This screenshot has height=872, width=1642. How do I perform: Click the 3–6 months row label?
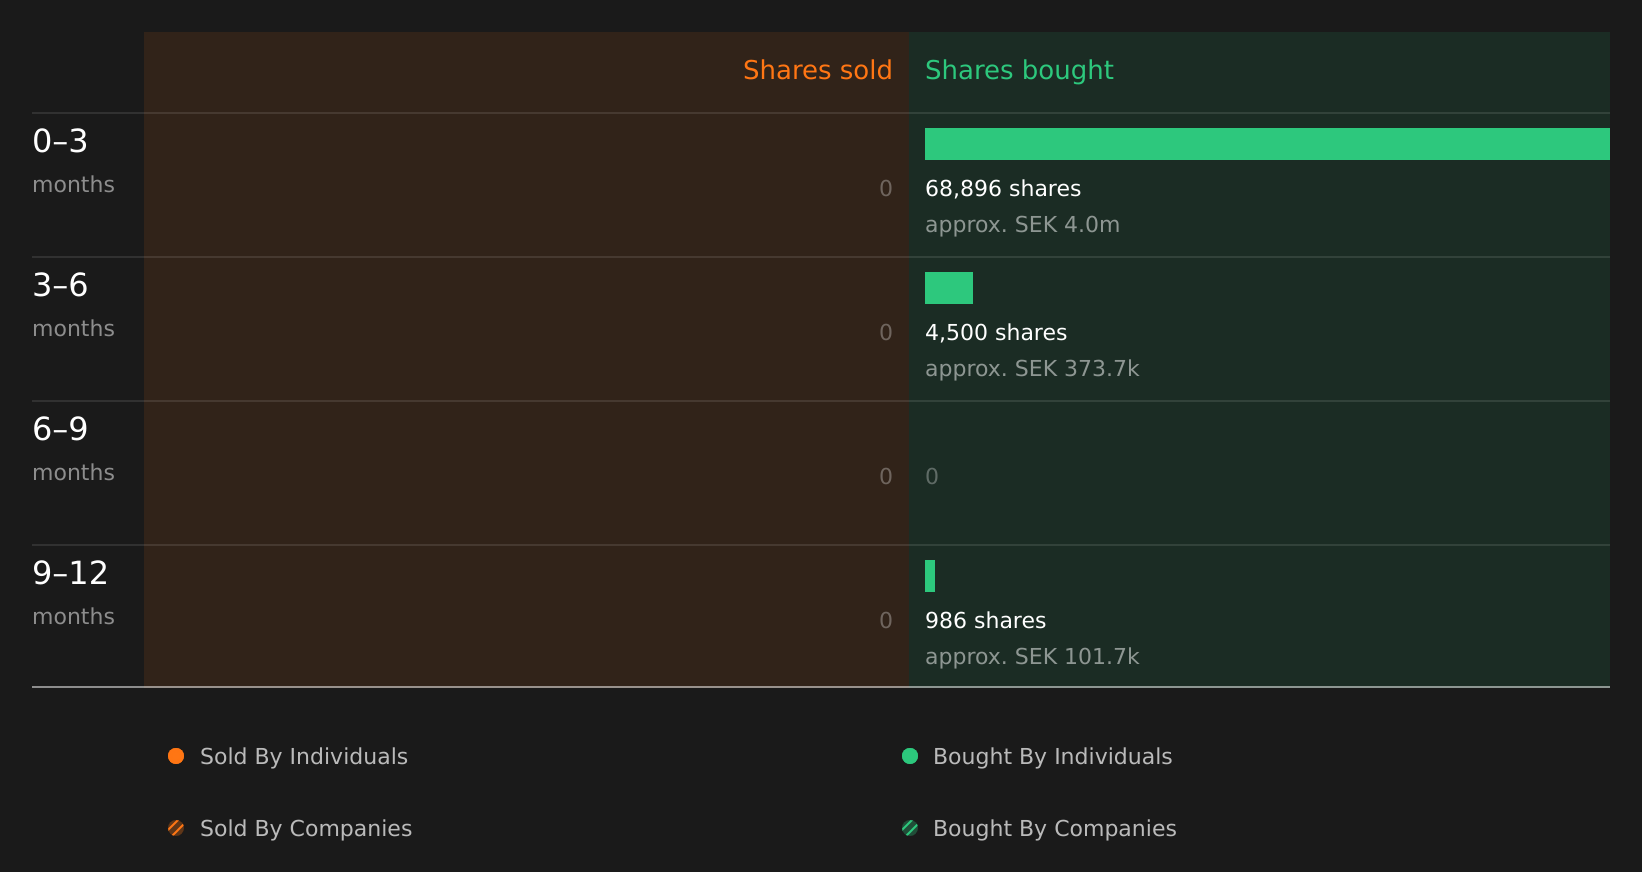coord(74,305)
